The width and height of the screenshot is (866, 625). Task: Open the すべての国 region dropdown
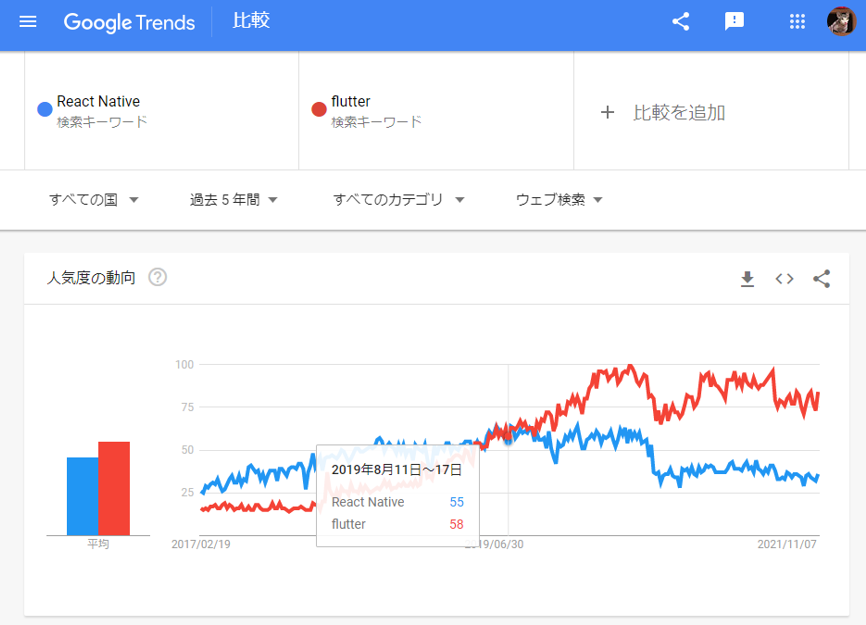coord(93,199)
